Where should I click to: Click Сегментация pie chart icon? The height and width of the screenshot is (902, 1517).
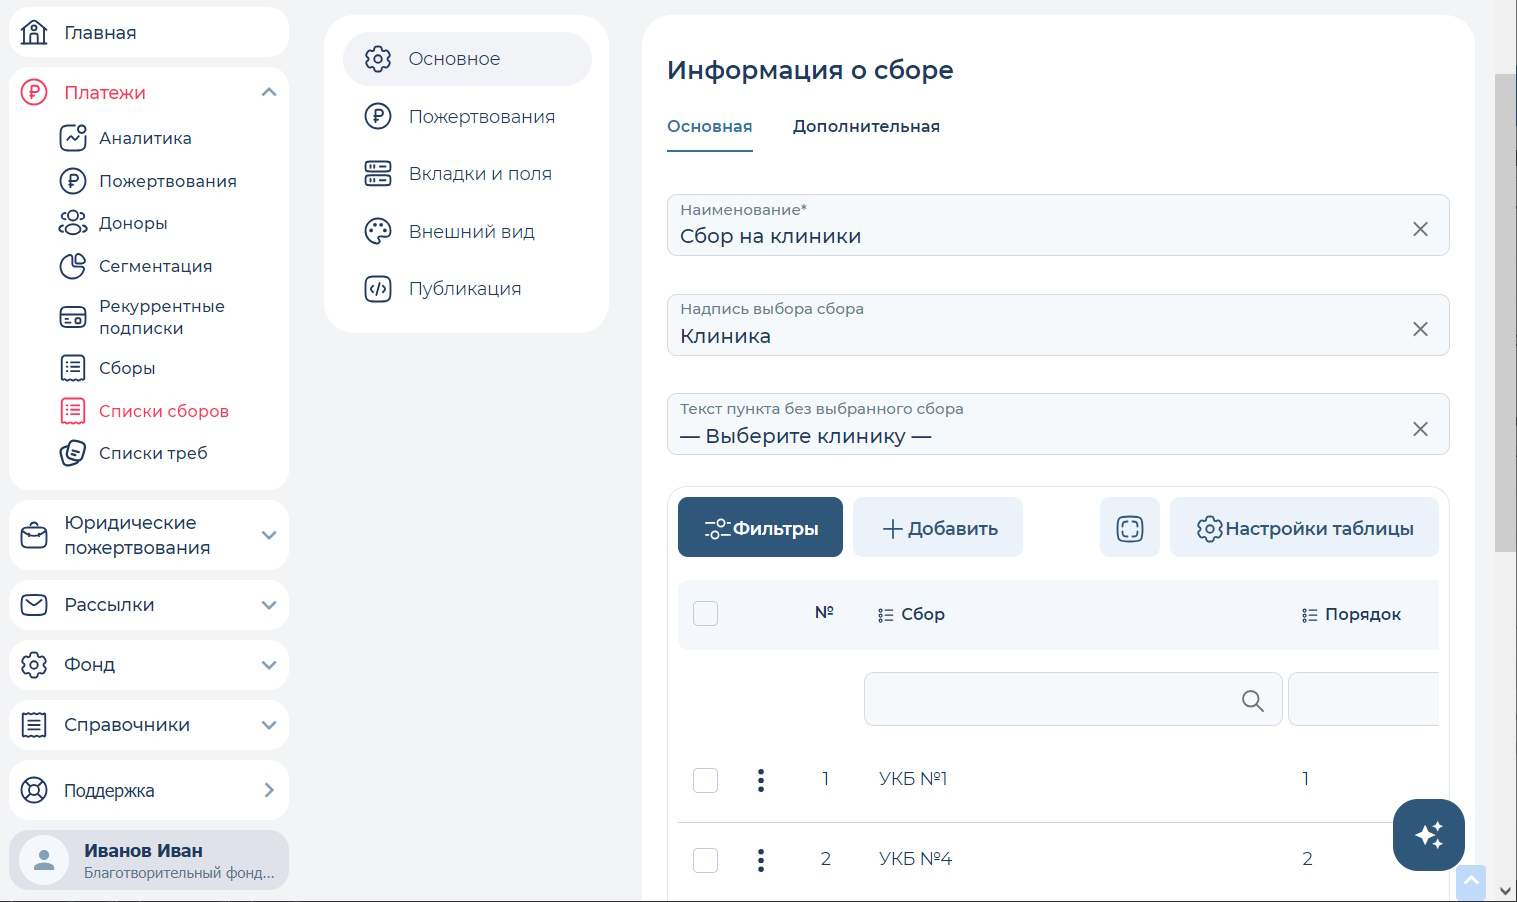tap(73, 266)
